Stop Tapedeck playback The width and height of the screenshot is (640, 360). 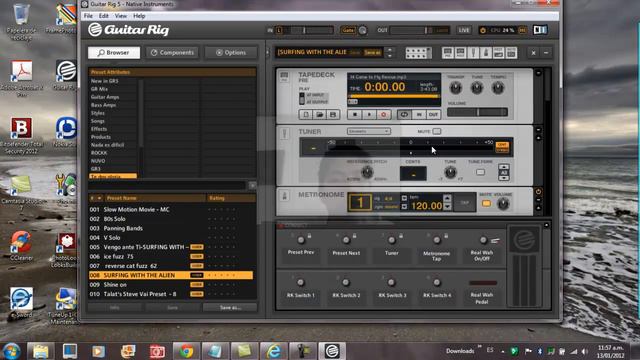pos(355,115)
